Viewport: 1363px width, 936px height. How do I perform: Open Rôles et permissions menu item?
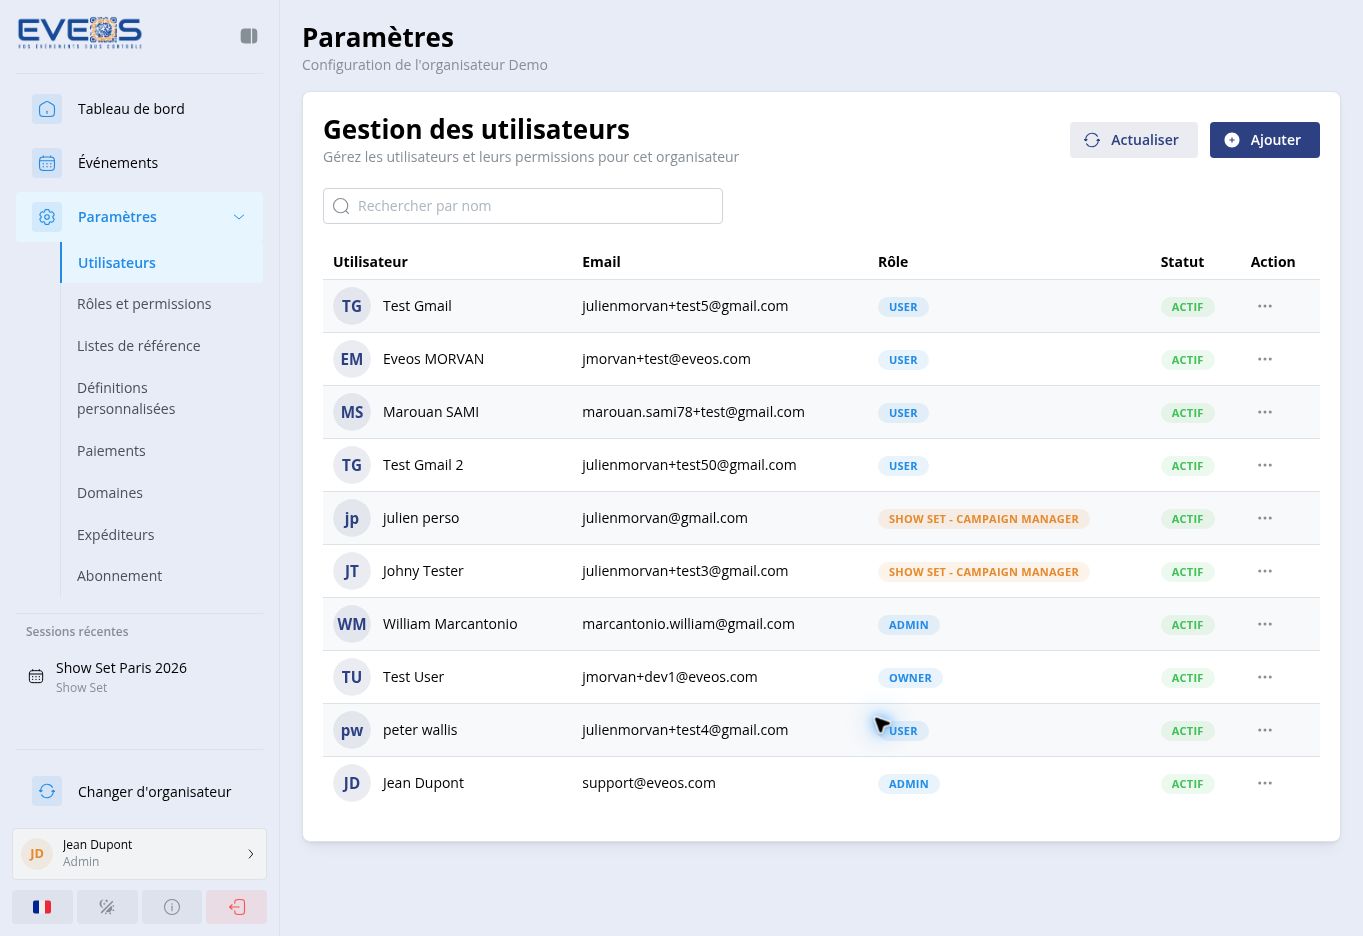(144, 304)
